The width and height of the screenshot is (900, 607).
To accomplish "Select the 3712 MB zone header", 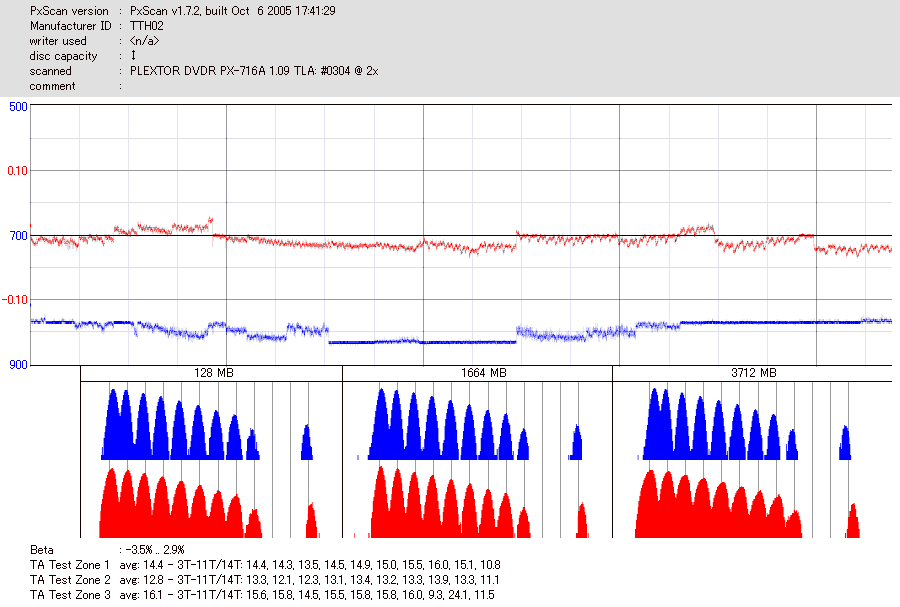I will 752,373.
